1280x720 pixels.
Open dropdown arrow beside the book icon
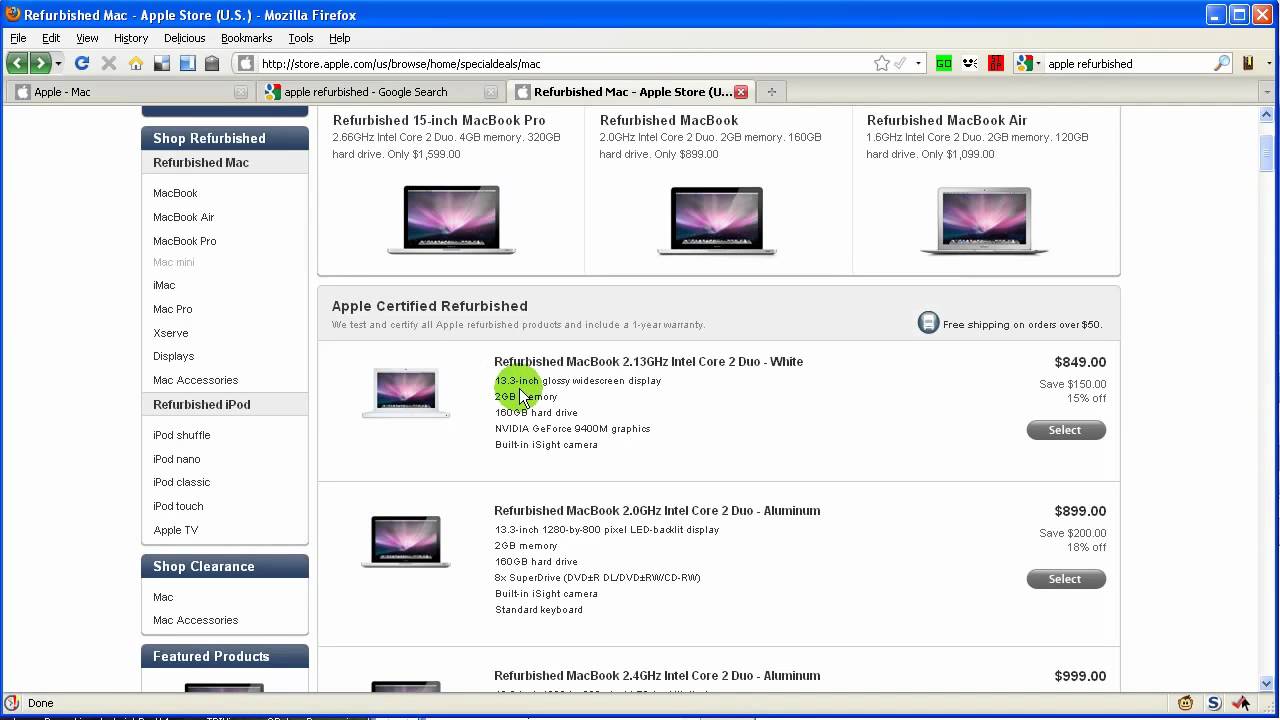point(1267,63)
